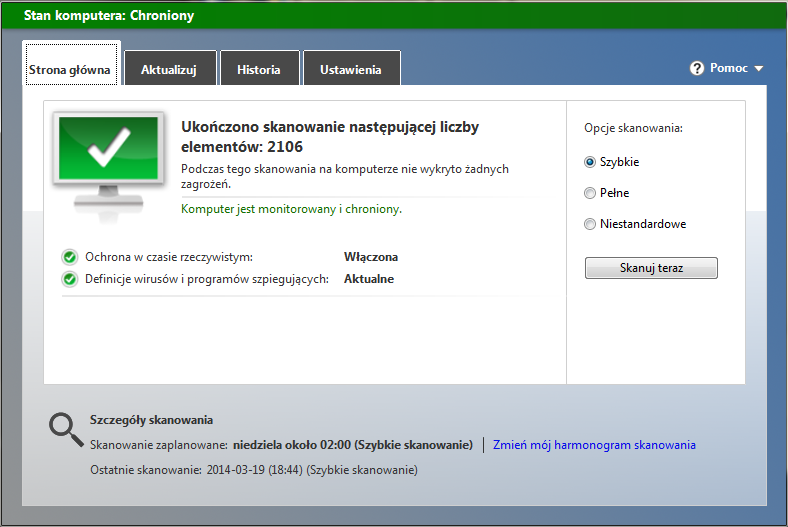Open the Pomoc help menu label

(x=729, y=68)
